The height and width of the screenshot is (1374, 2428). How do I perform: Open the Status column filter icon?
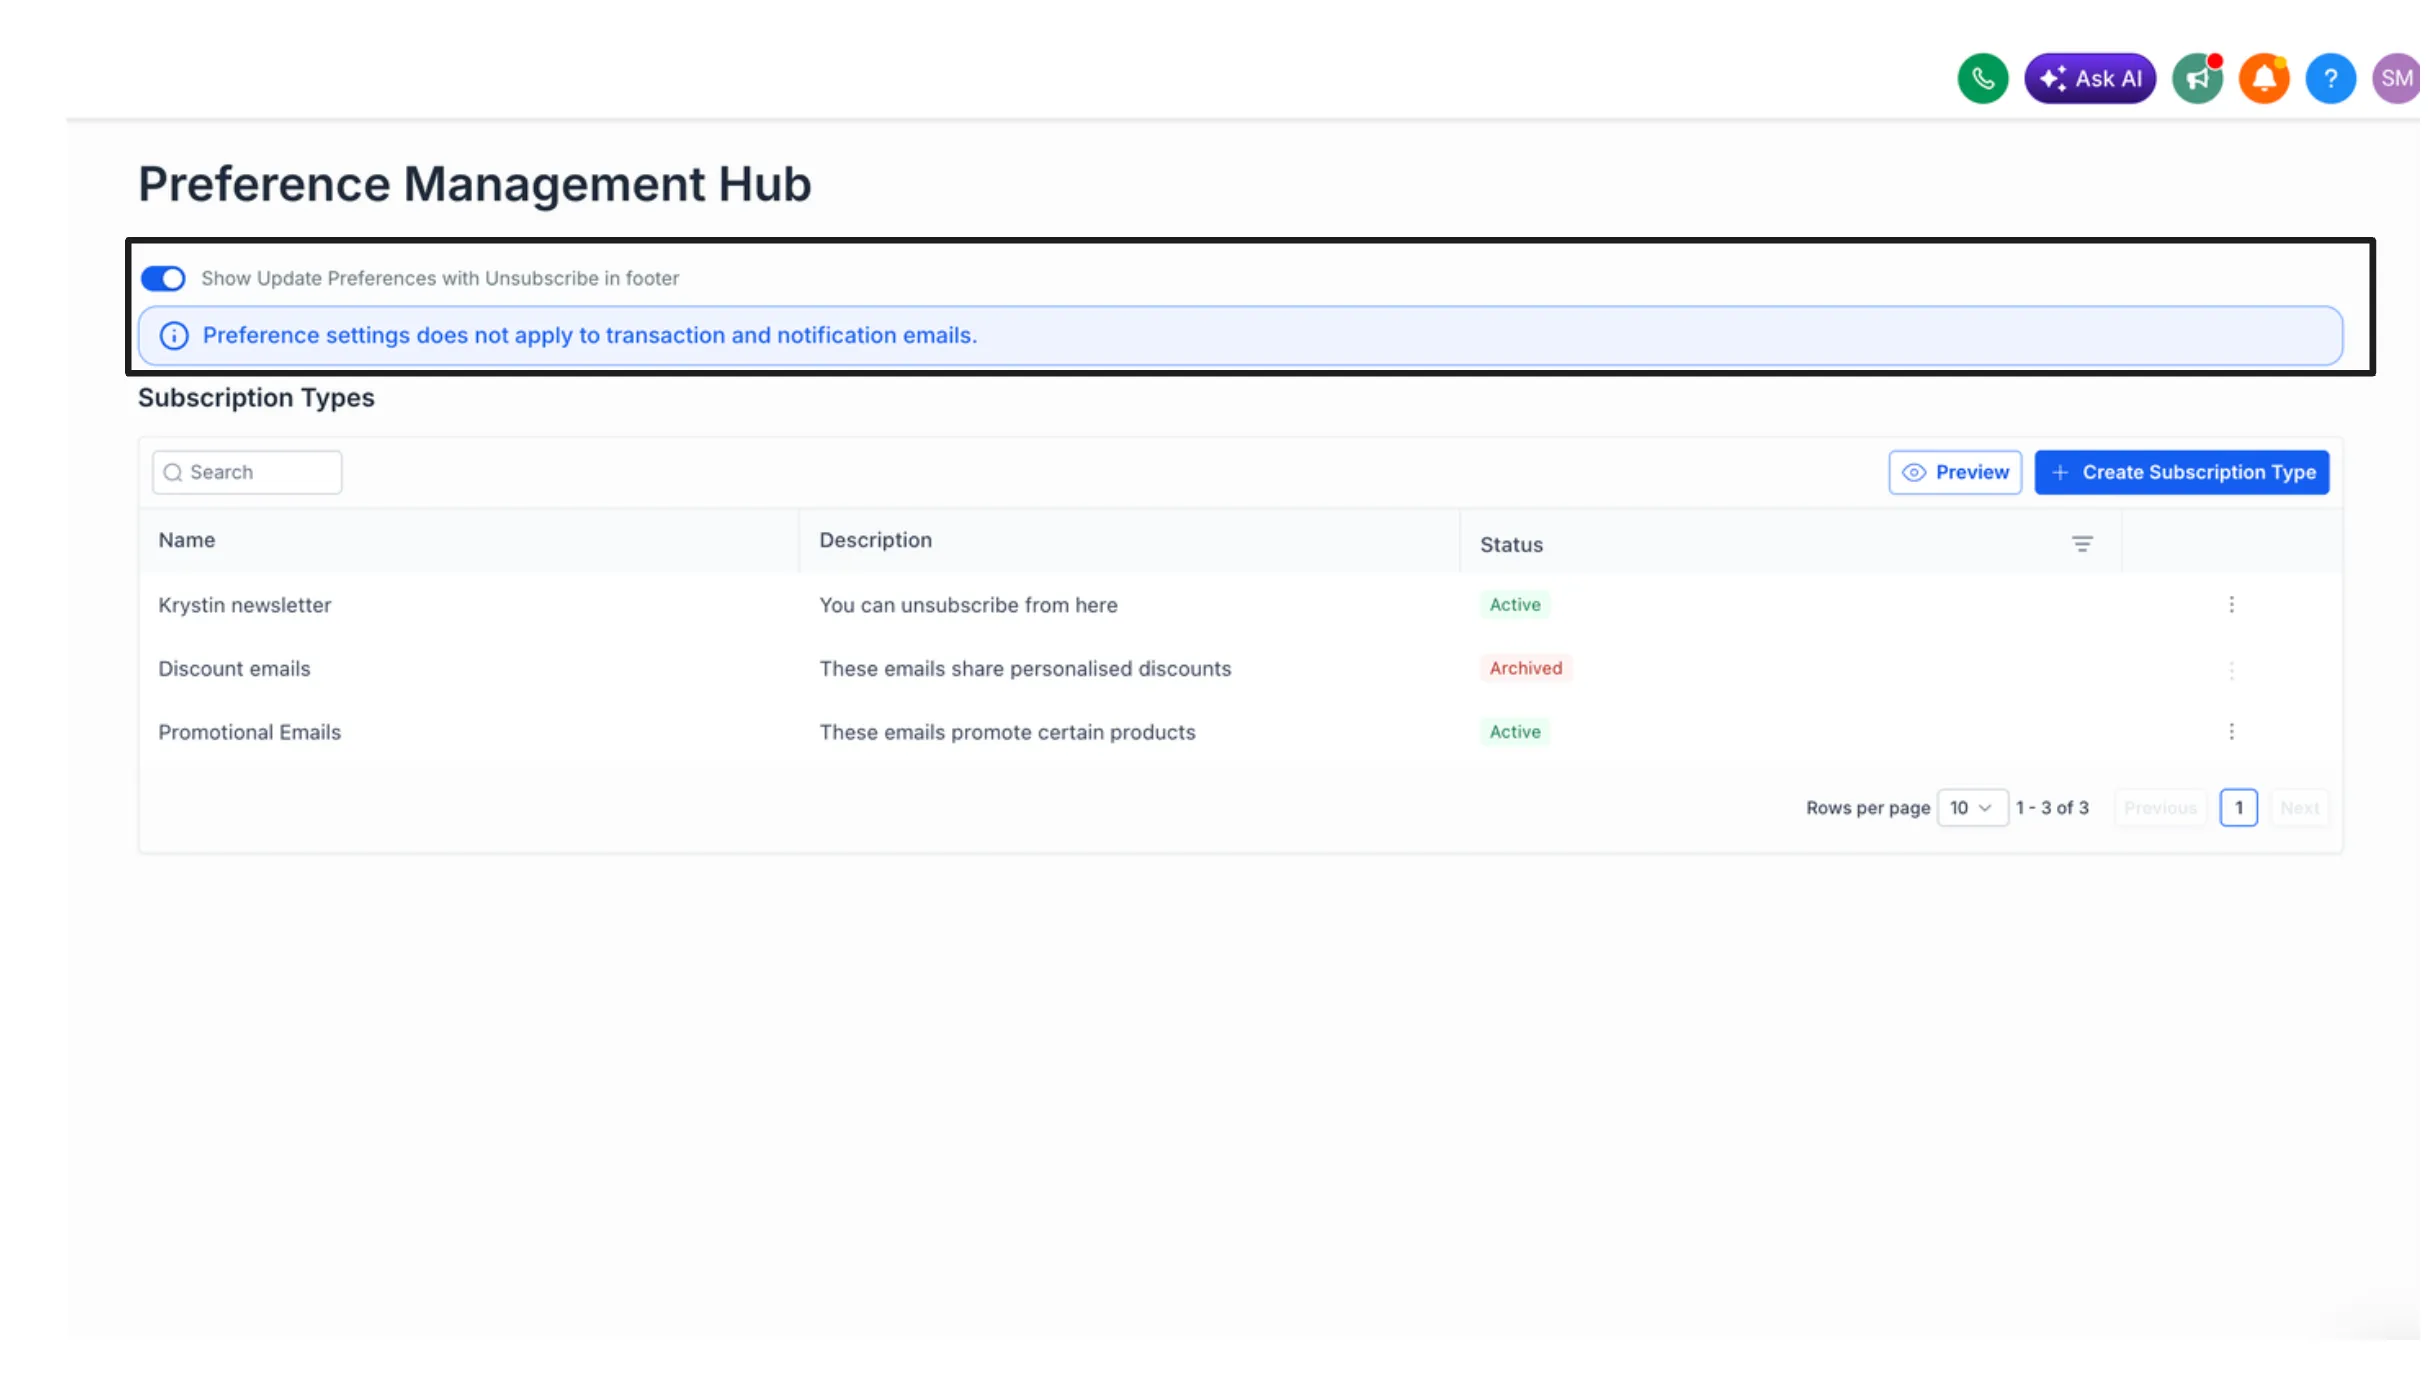click(2083, 543)
